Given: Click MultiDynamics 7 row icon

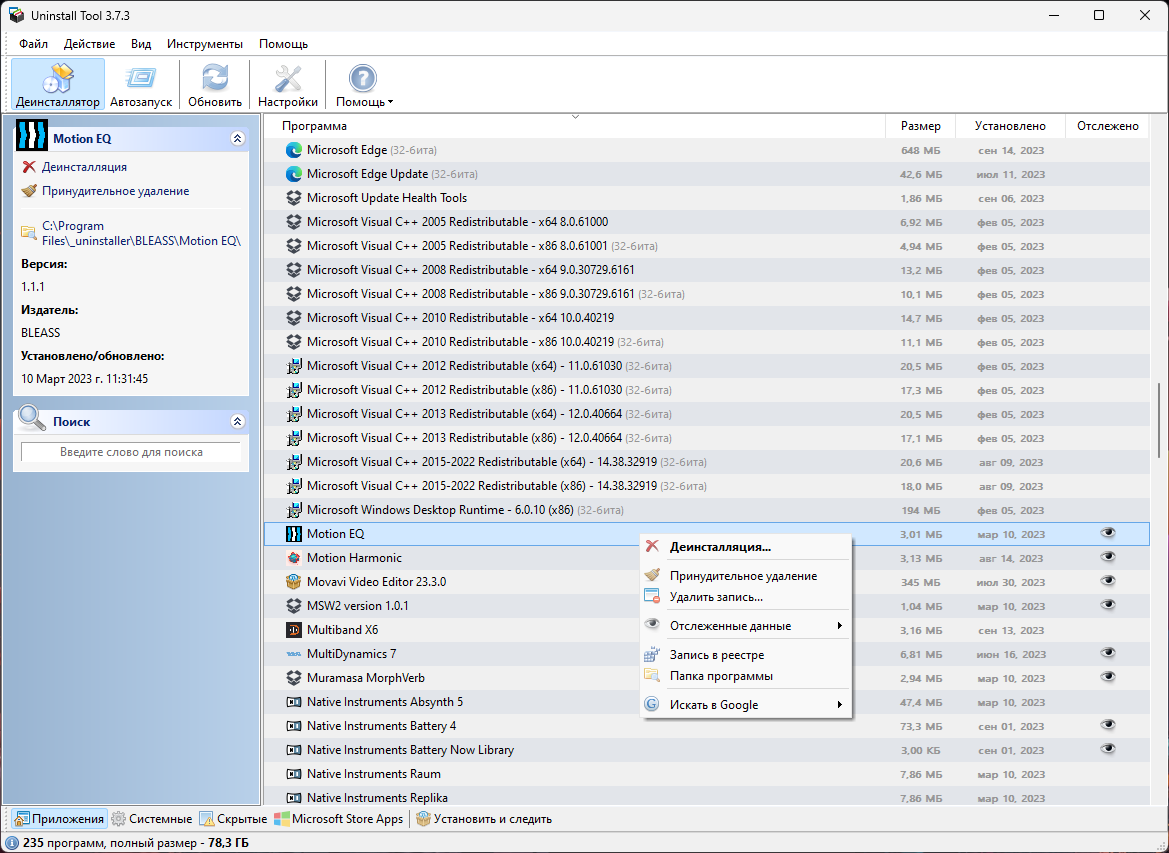Looking at the screenshot, I should (294, 654).
